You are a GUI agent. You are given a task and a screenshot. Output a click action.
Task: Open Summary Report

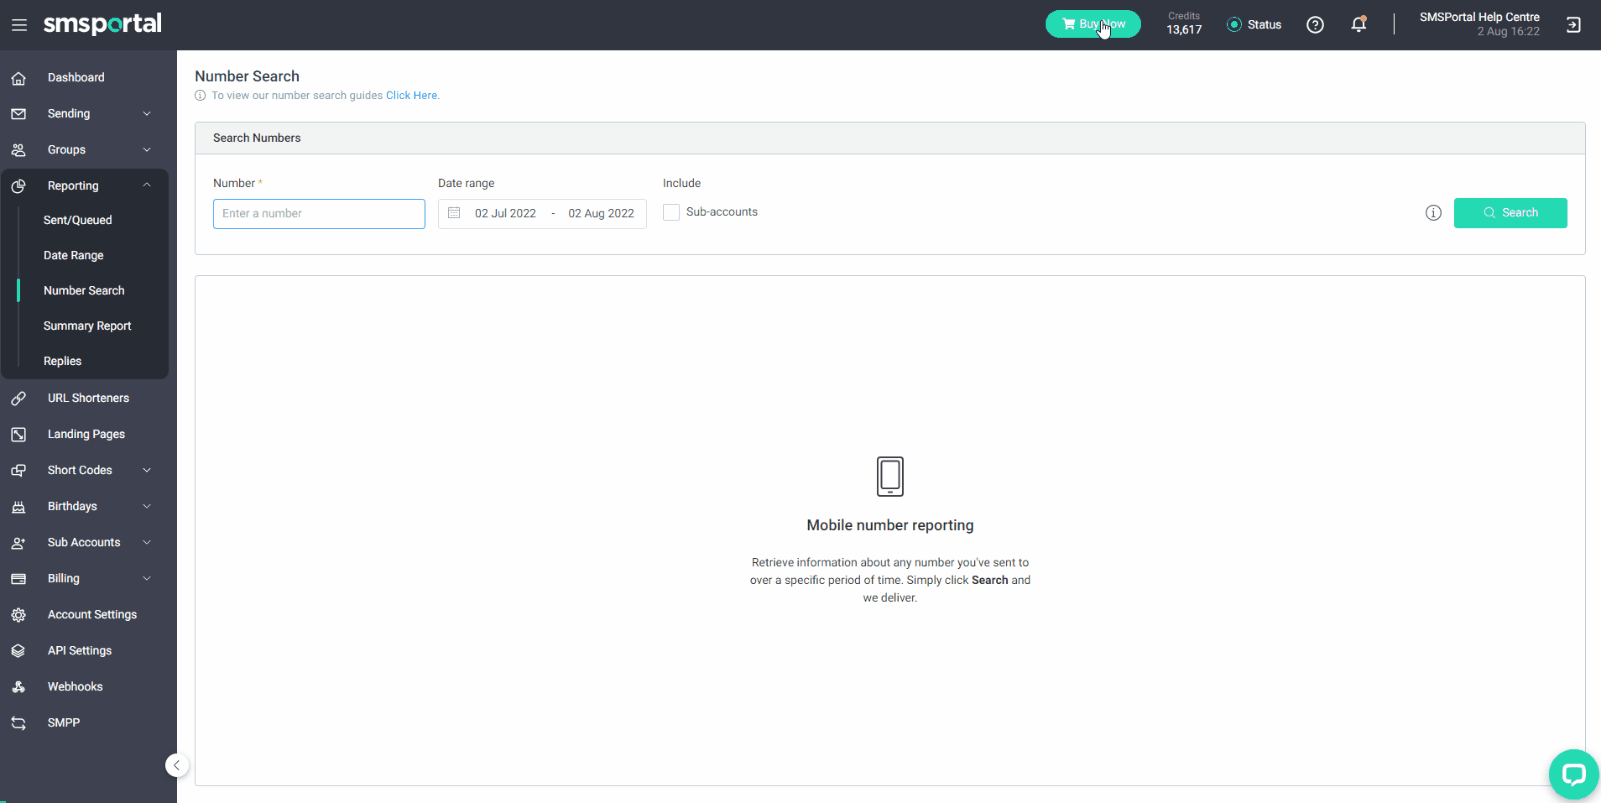88,326
